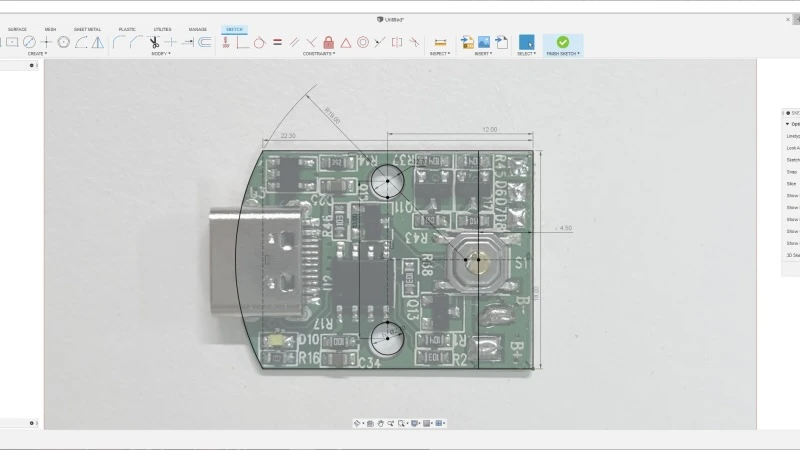Screen dimensions: 800x450
Task: Open the Constraints dropdown menu
Action: [x=319, y=53]
